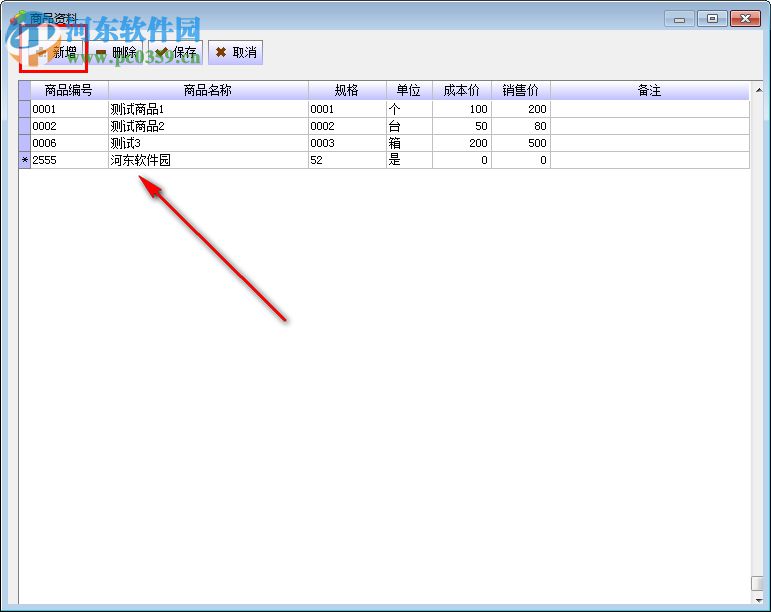
Task: Click the 销售价 column header
Action: (x=521, y=90)
